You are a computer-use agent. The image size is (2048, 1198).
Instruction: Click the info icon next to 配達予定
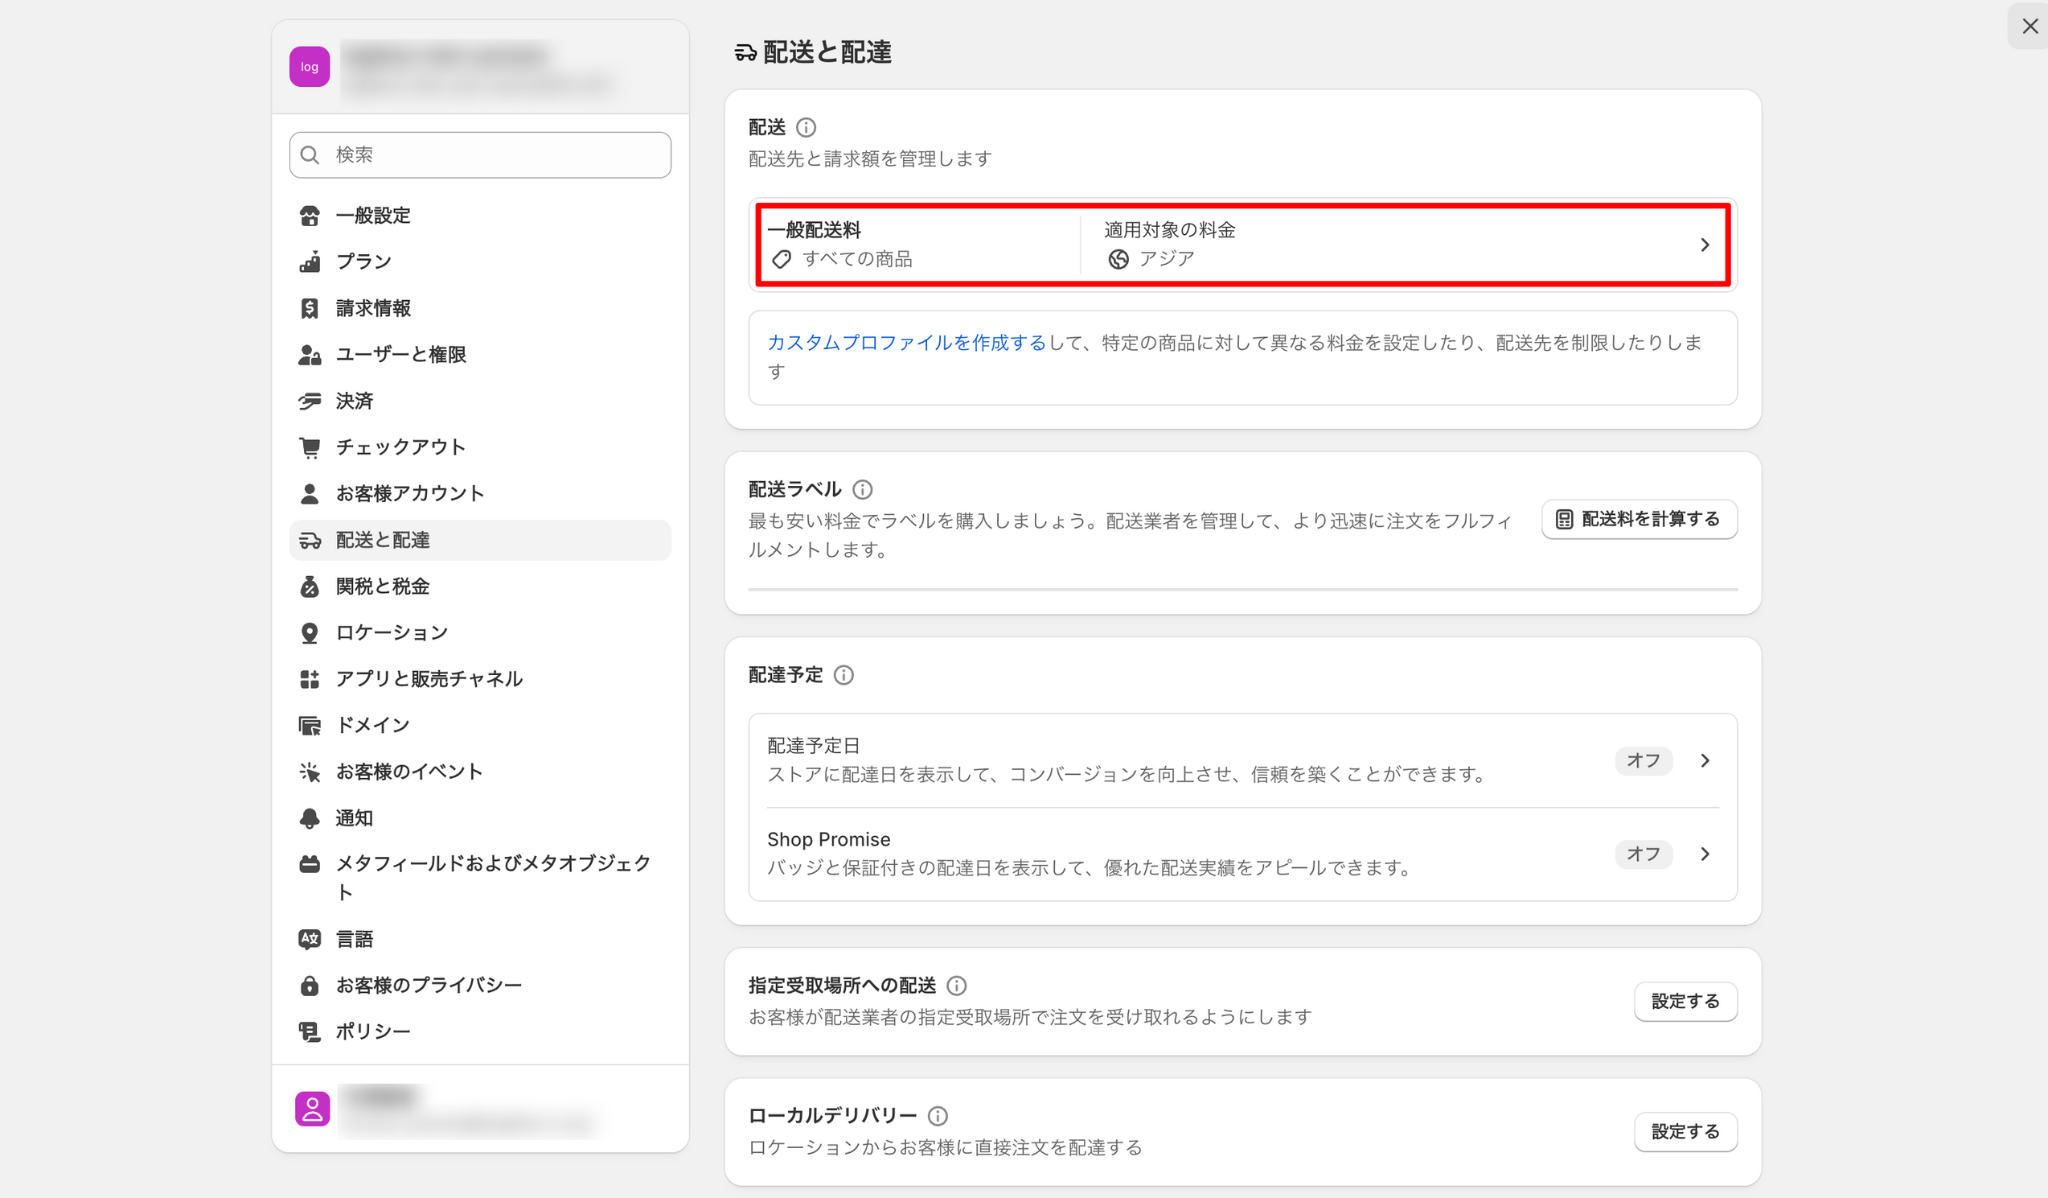point(843,675)
